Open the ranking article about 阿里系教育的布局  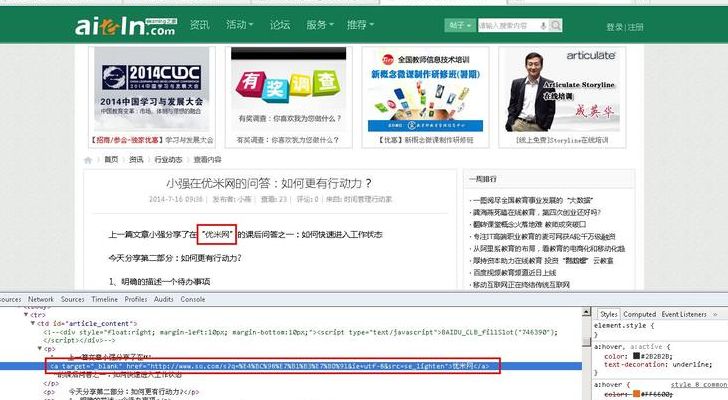pos(549,249)
